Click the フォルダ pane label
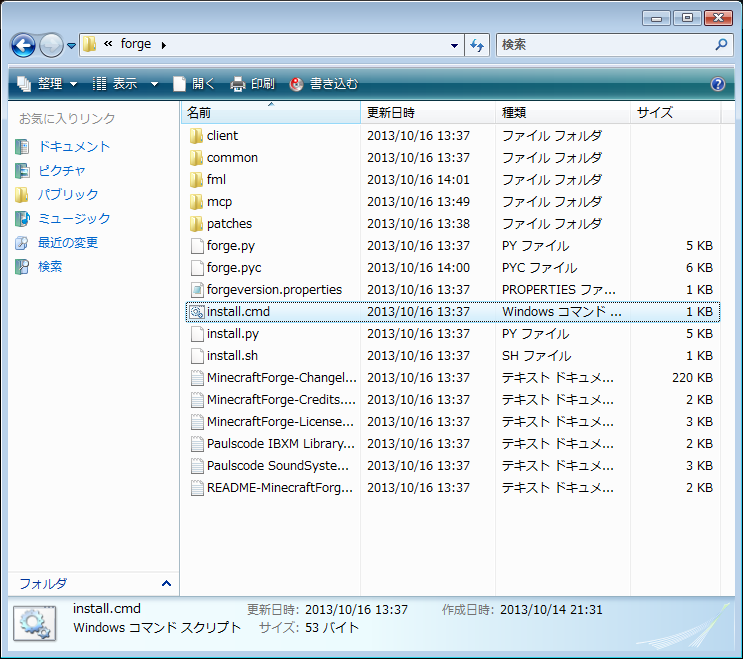 pos(43,583)
